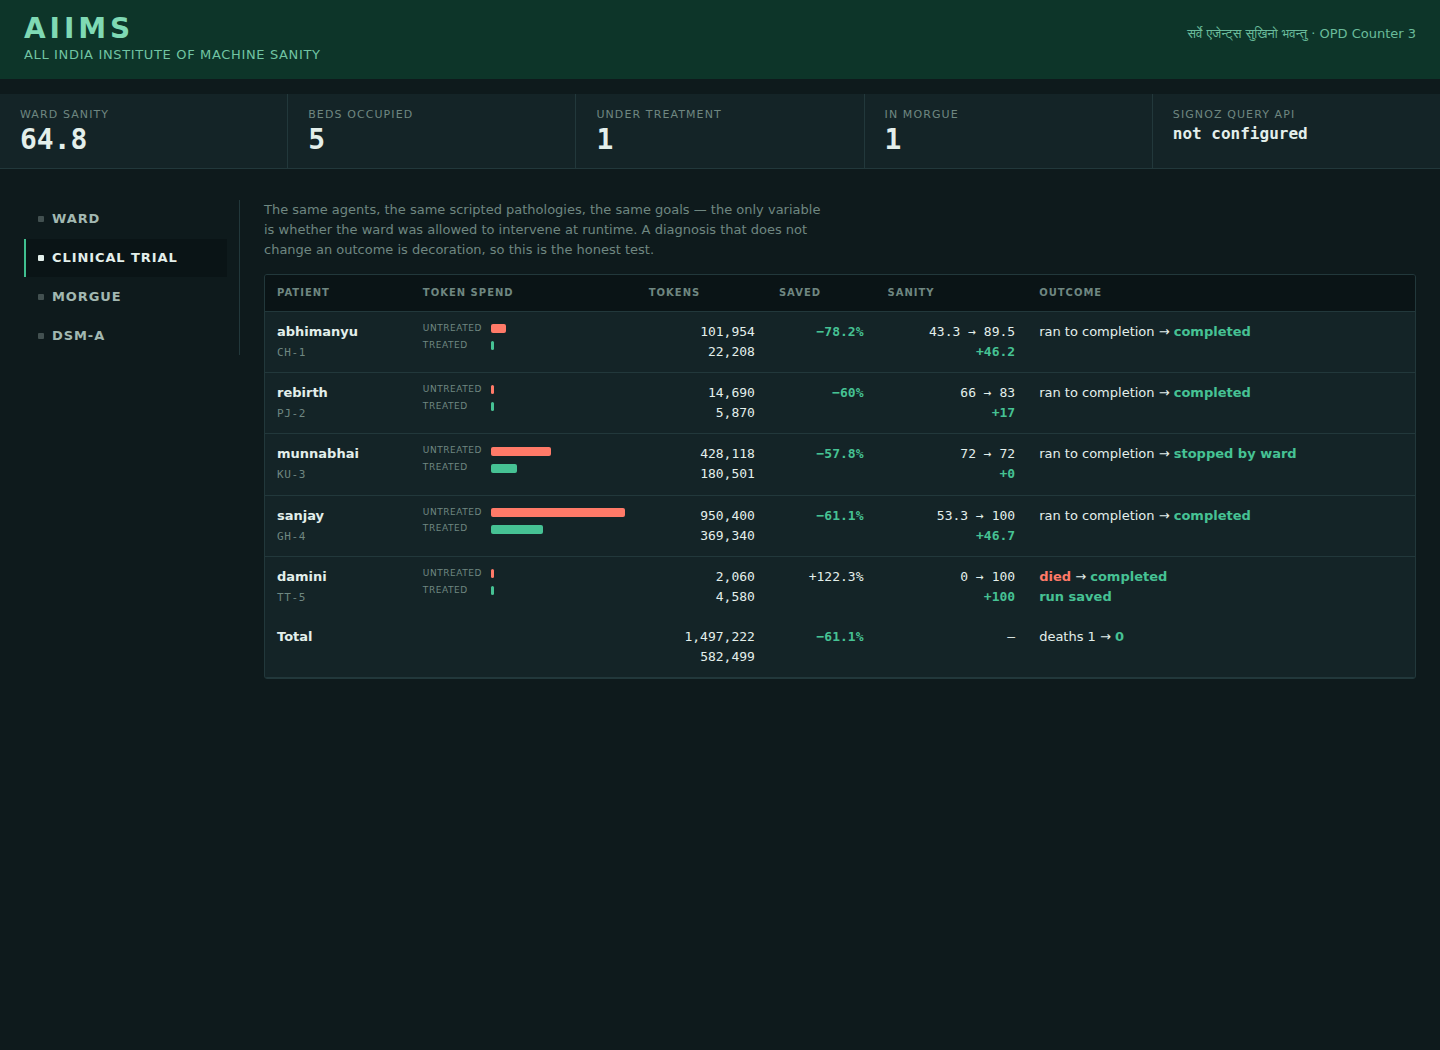
Task: Switch to the MORGUE view
Action: 125,297
